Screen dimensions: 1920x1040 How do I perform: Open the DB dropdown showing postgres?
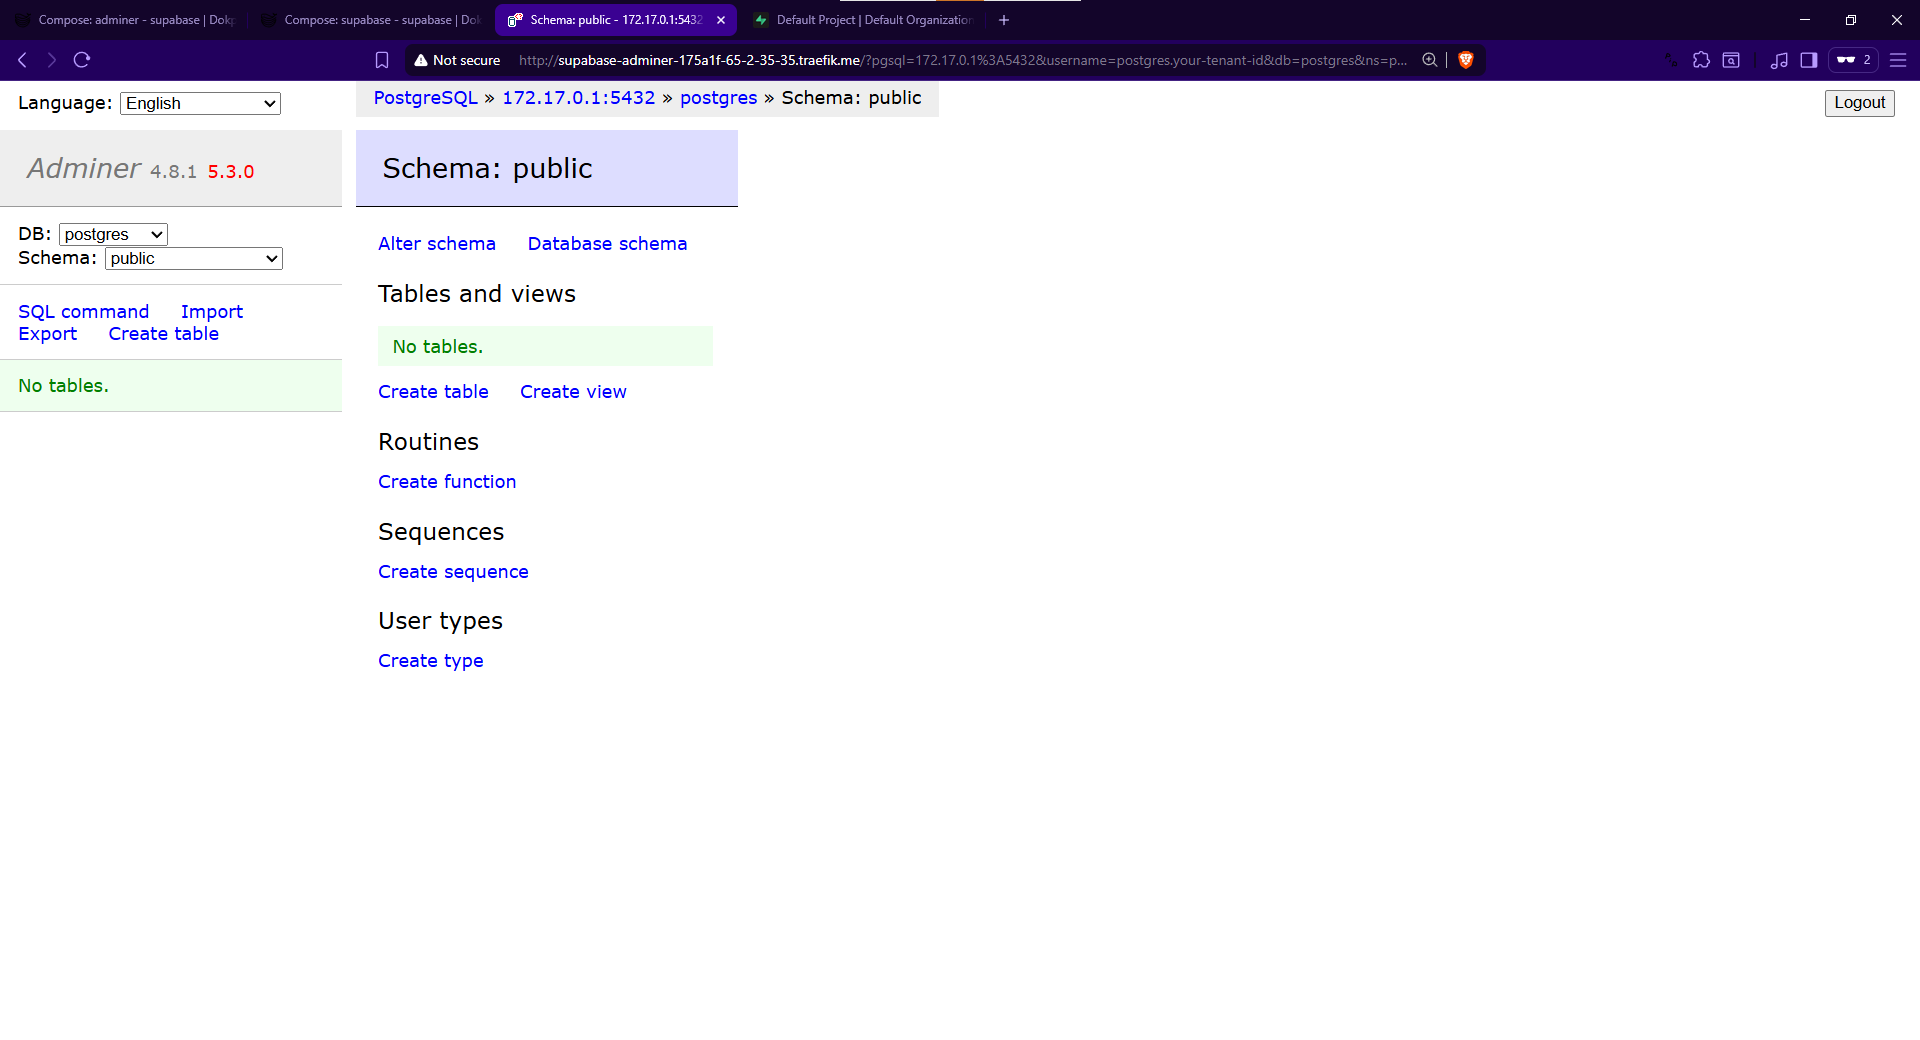(x=113, y=234)
